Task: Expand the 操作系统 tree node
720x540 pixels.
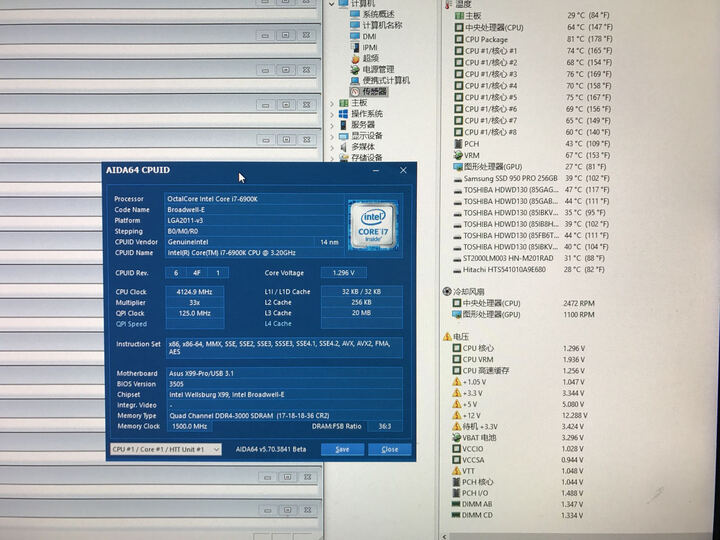Action: (x=332, y=114)
